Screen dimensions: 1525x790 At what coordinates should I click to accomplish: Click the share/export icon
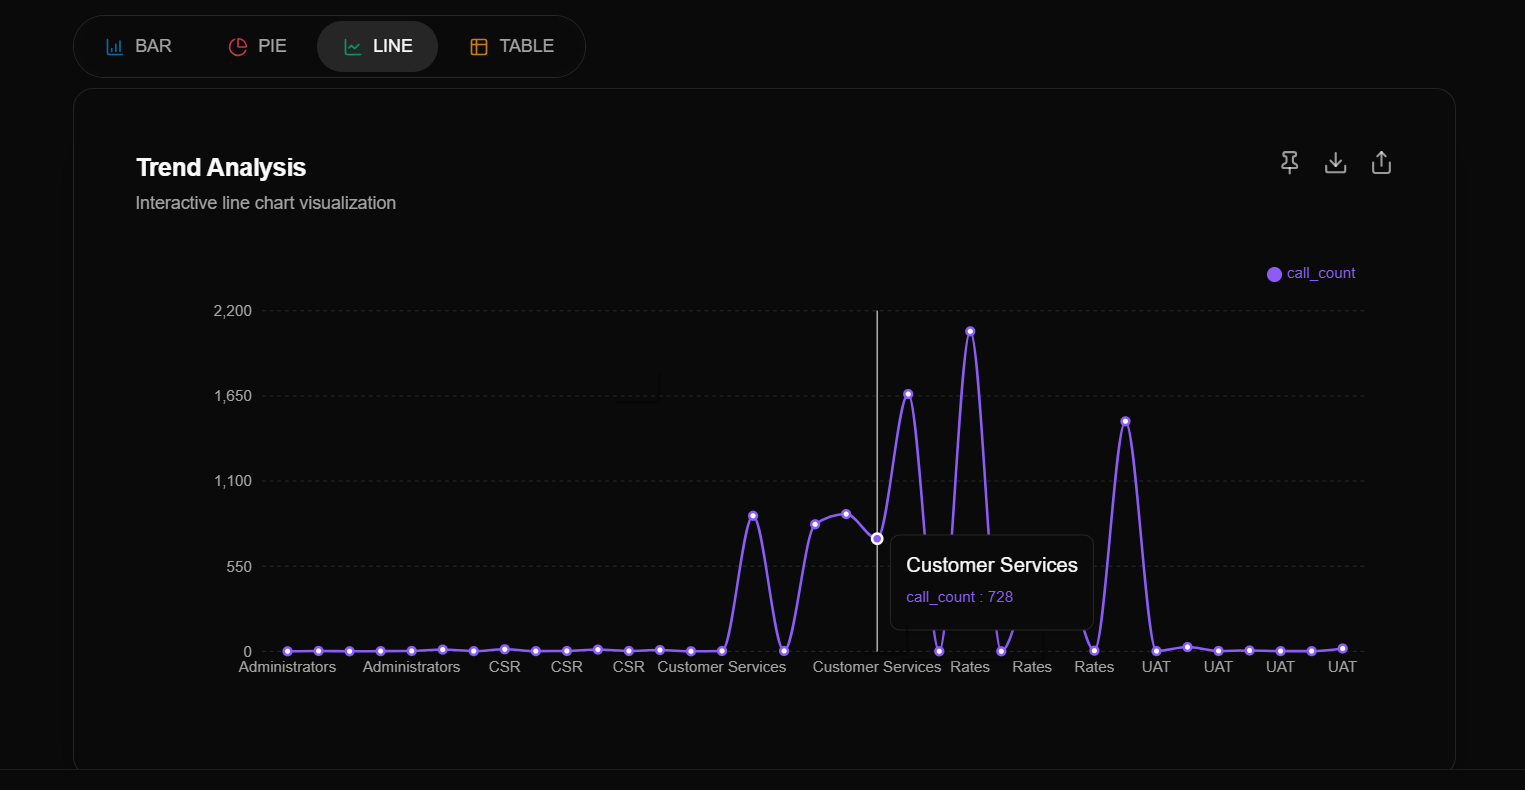pyautogui.click(x=1381, y=162)
